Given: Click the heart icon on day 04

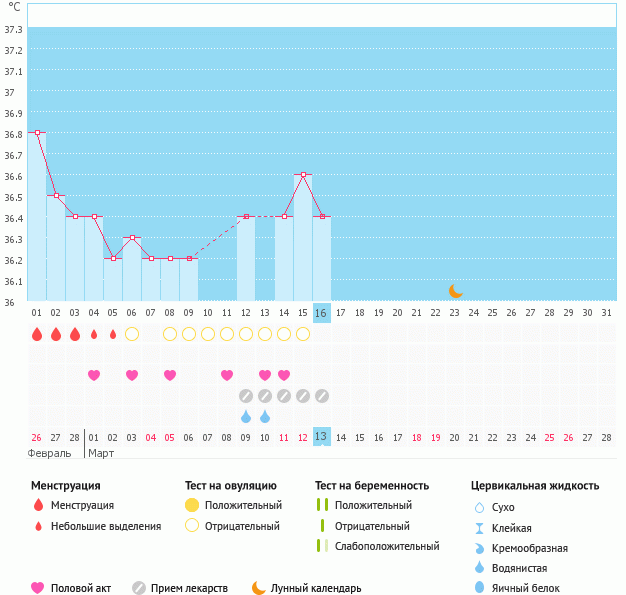Looking at the screenshot, I should point(94,375).
